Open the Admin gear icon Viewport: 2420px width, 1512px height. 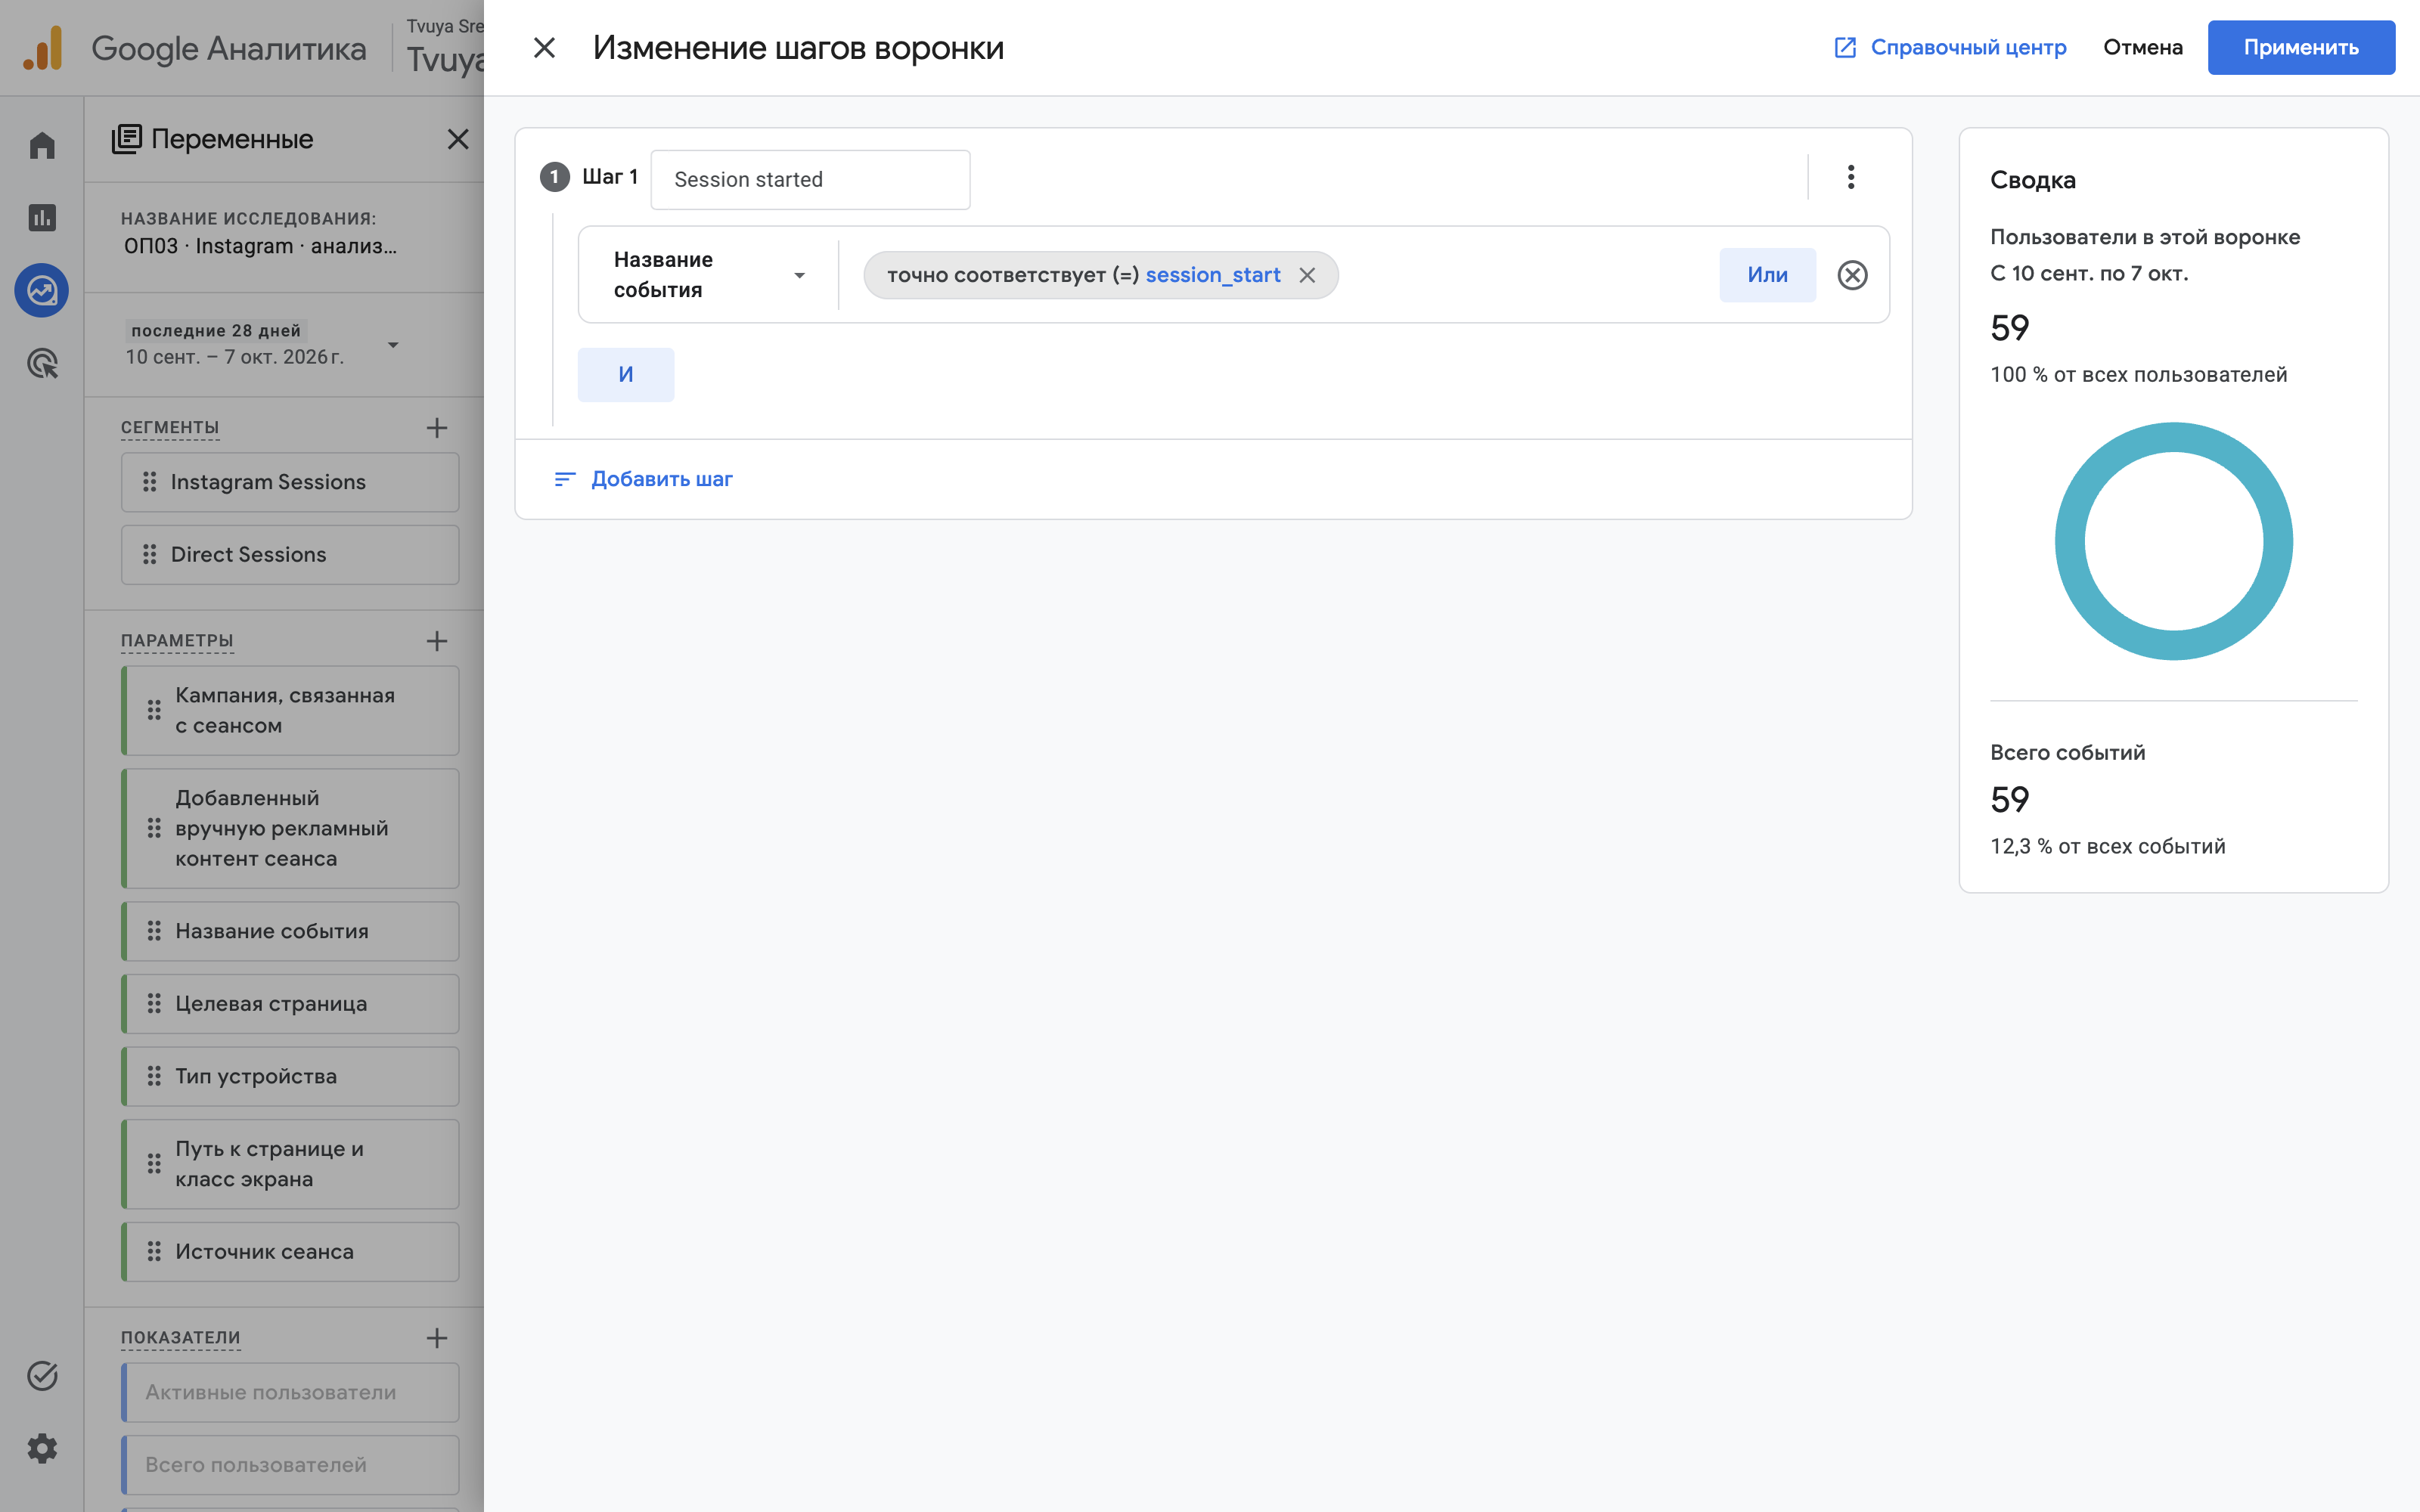tap(42, 1448)
